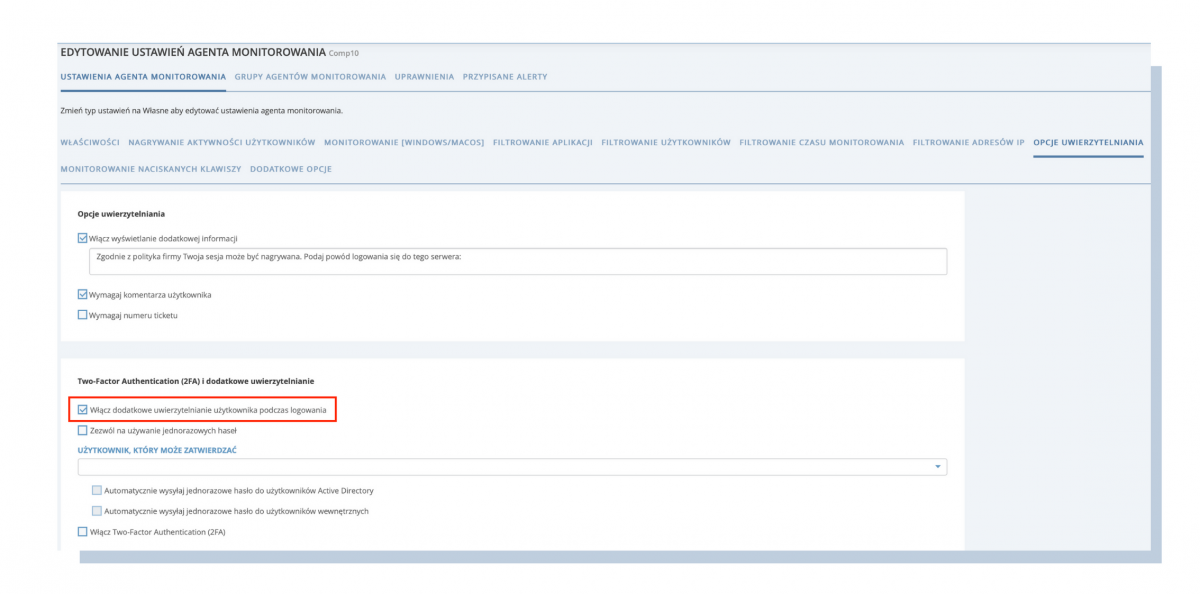Screen dimensions: 1200x594
Task: Open the Uprawnienia tab
Action: [x=424, y=77]
